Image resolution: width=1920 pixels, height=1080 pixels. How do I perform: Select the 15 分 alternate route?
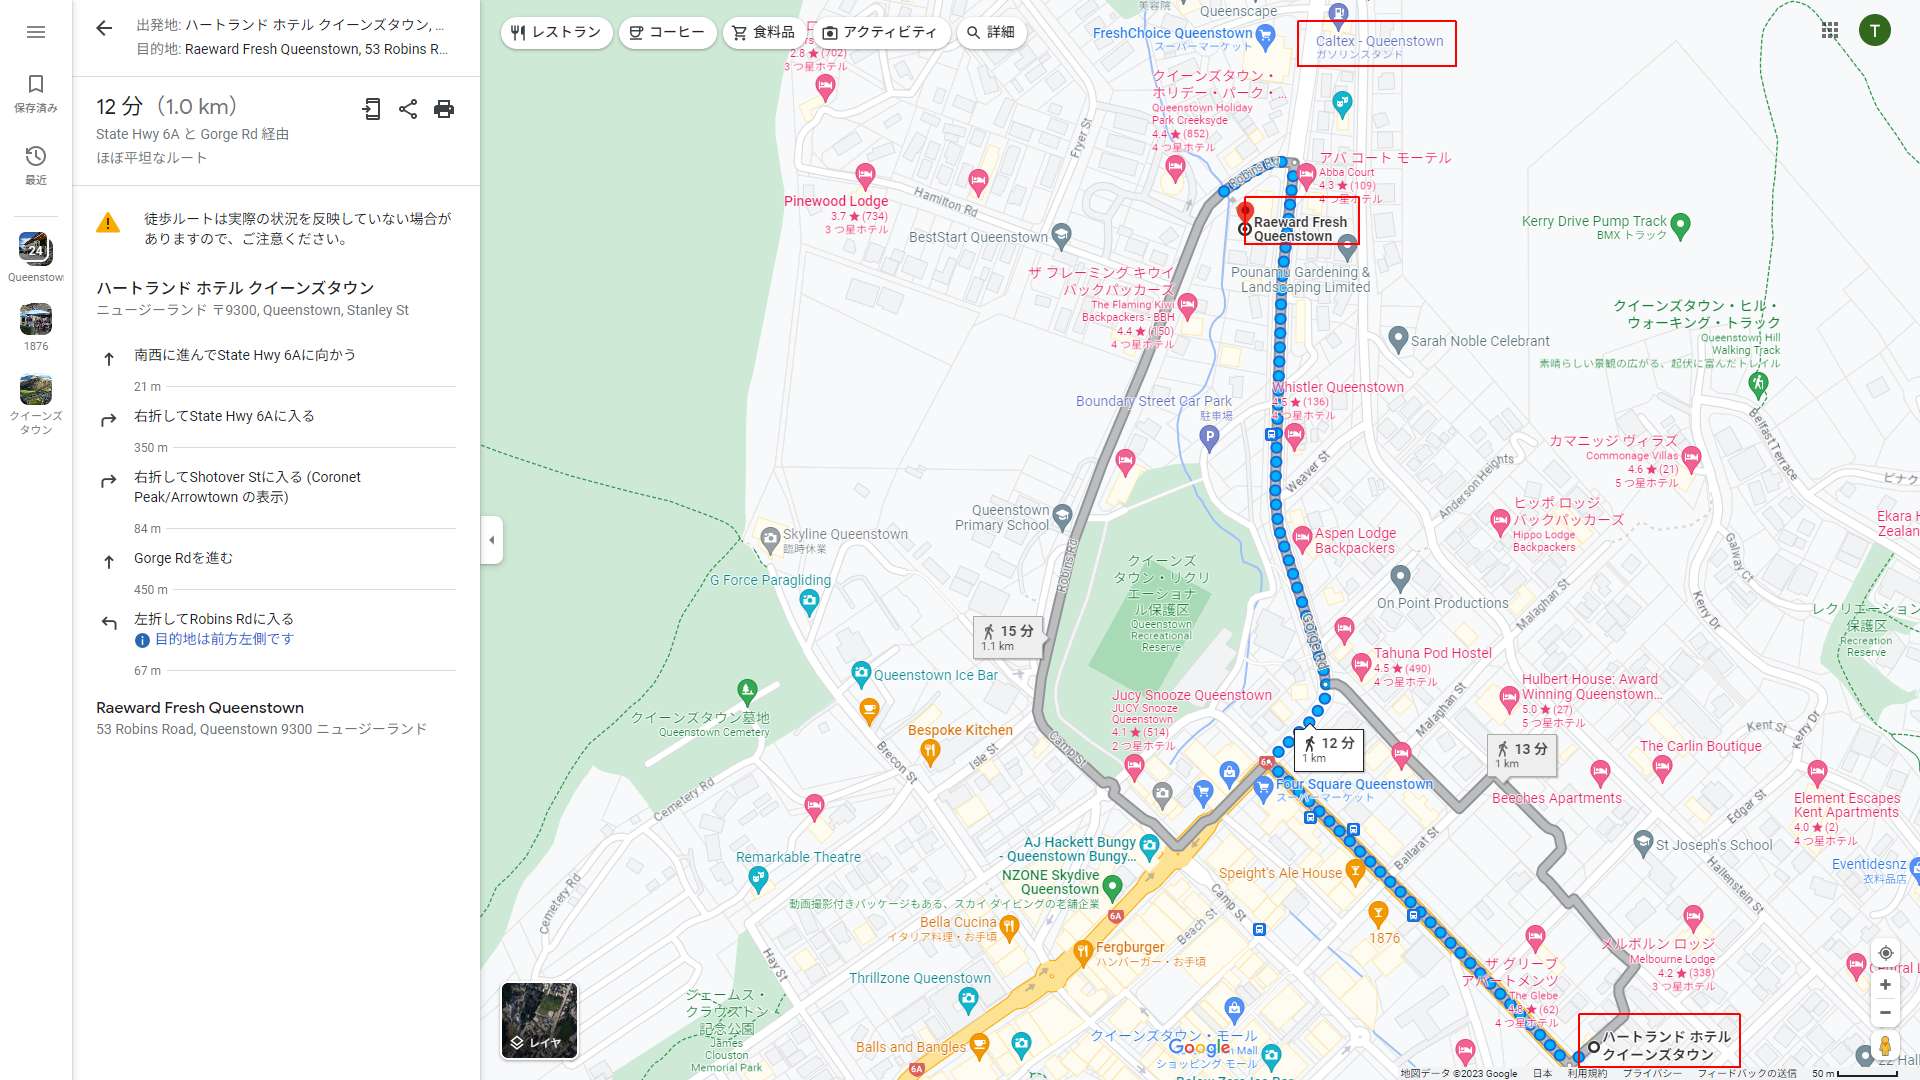pyautogui.click(x=1008, y=637)
